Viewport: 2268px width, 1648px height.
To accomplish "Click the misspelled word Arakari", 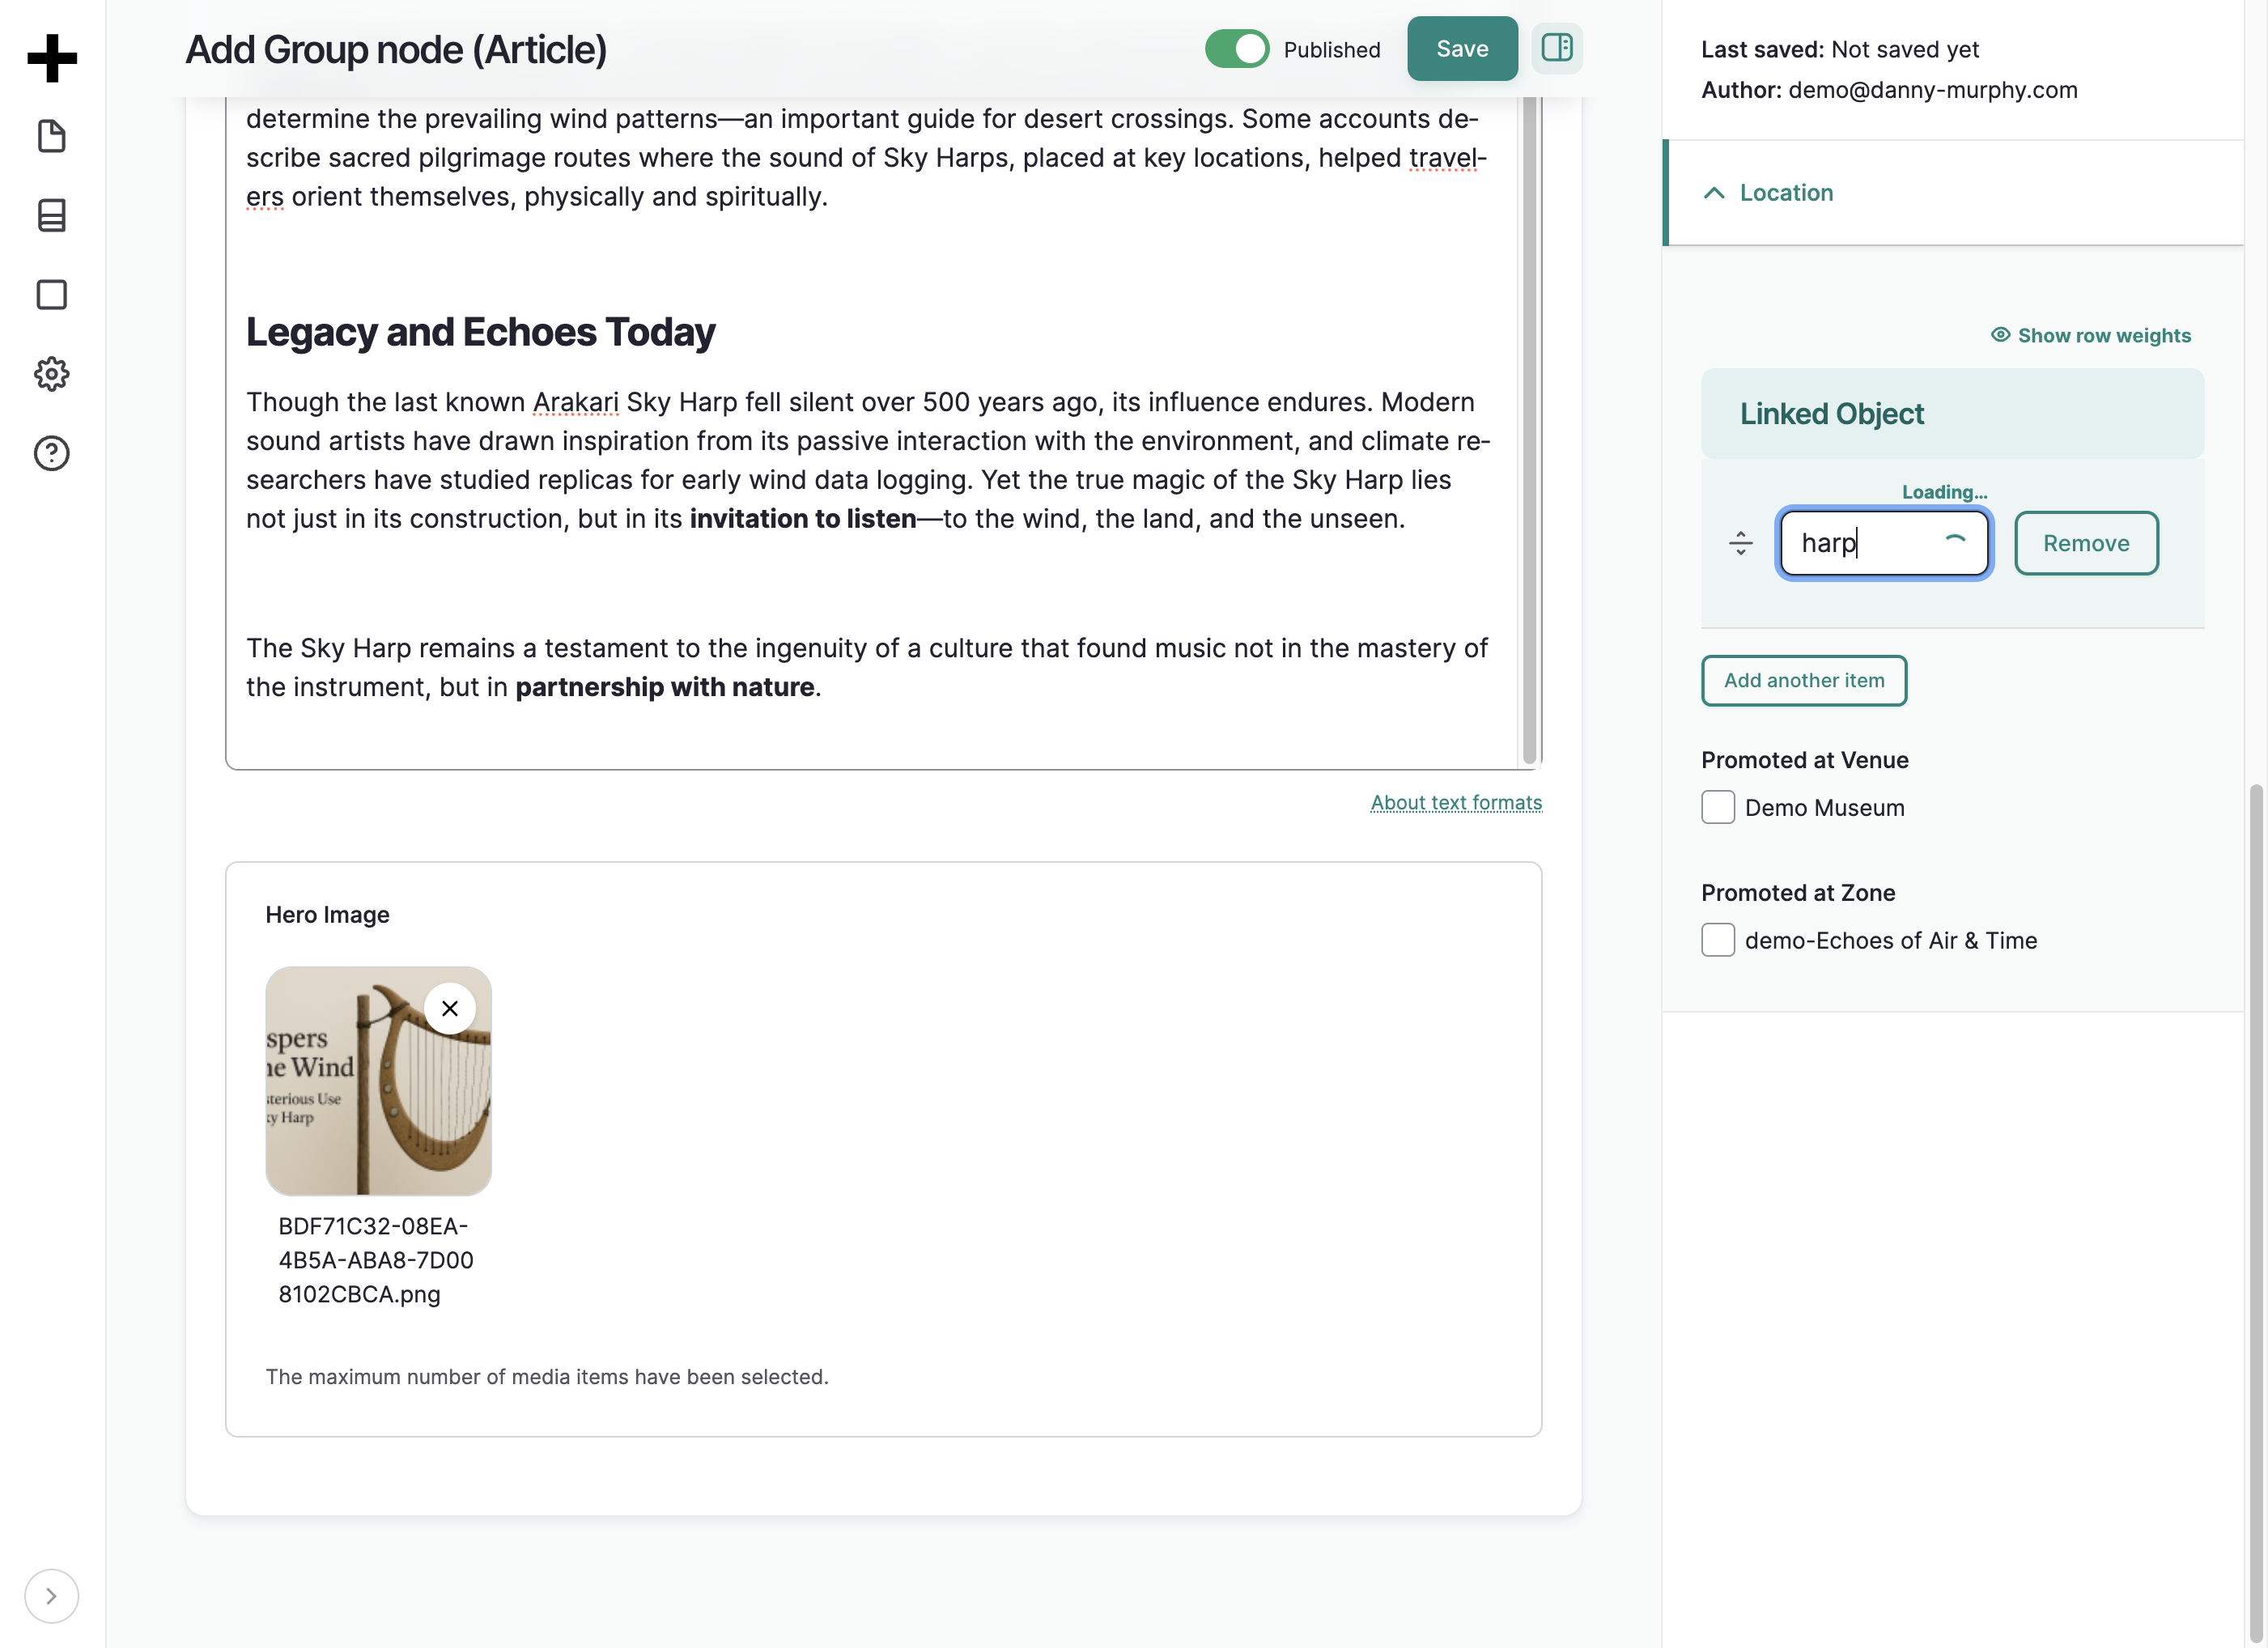I will 575,402.
